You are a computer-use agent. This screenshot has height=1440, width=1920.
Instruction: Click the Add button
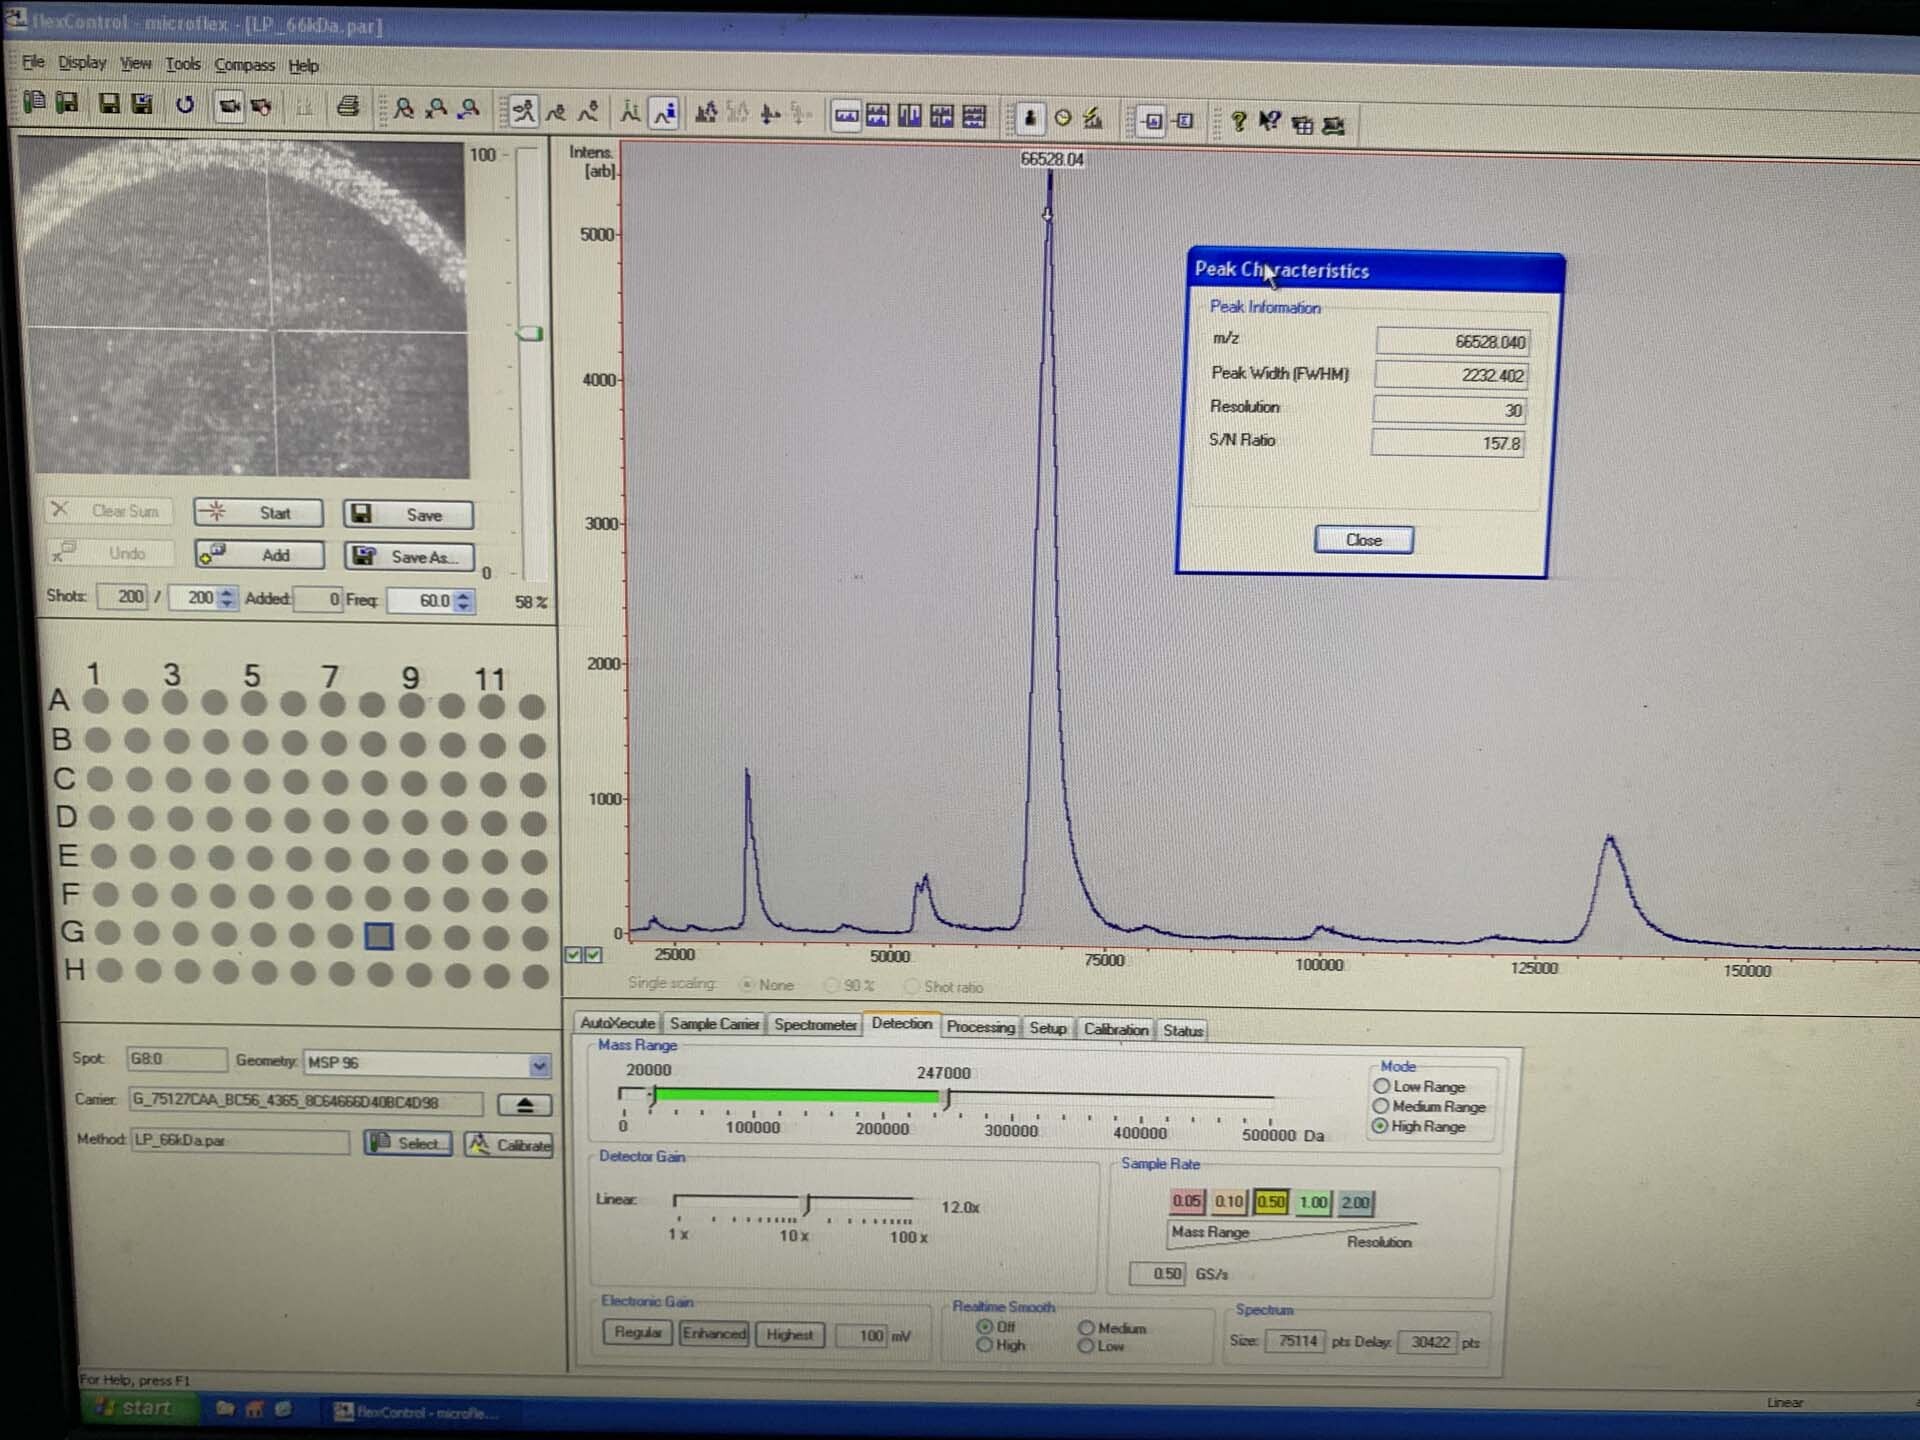click(260, 555)
